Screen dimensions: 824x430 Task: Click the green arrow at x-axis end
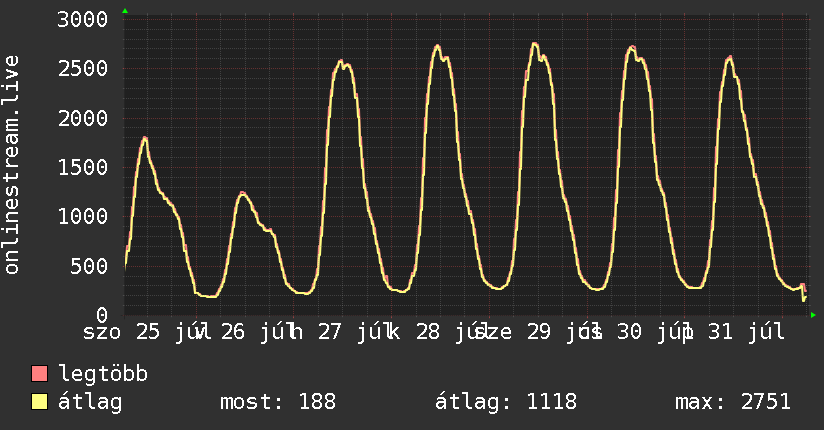(813, 315)
